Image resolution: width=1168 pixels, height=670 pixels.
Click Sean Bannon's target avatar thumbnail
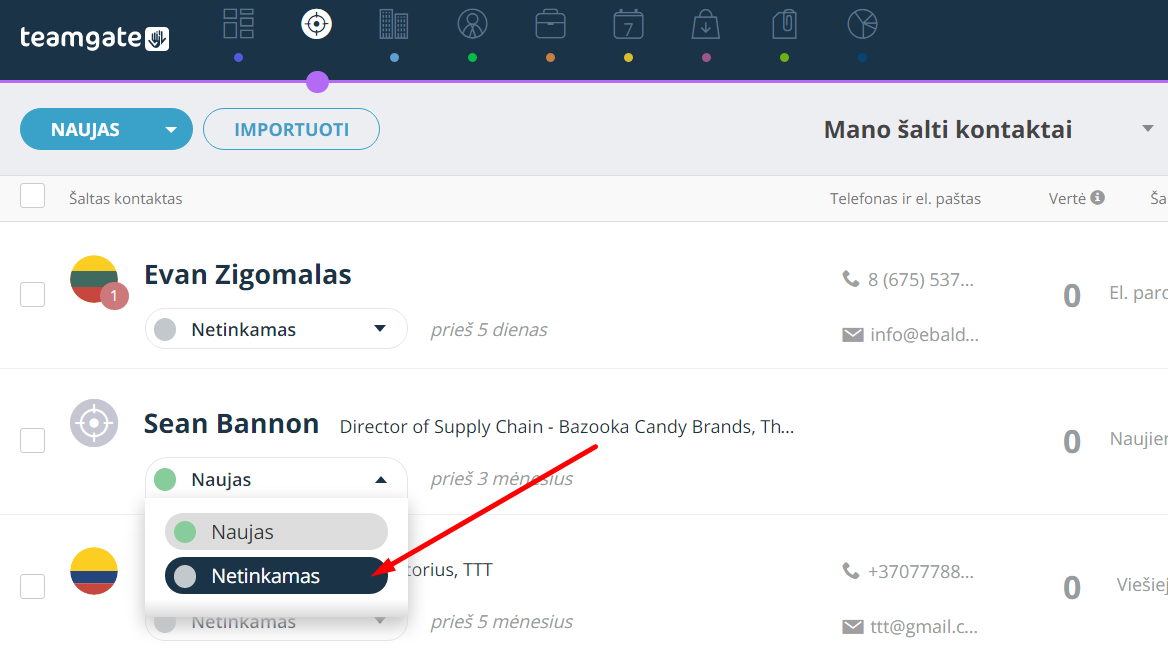pyautogui.click(x=94, y=423)
